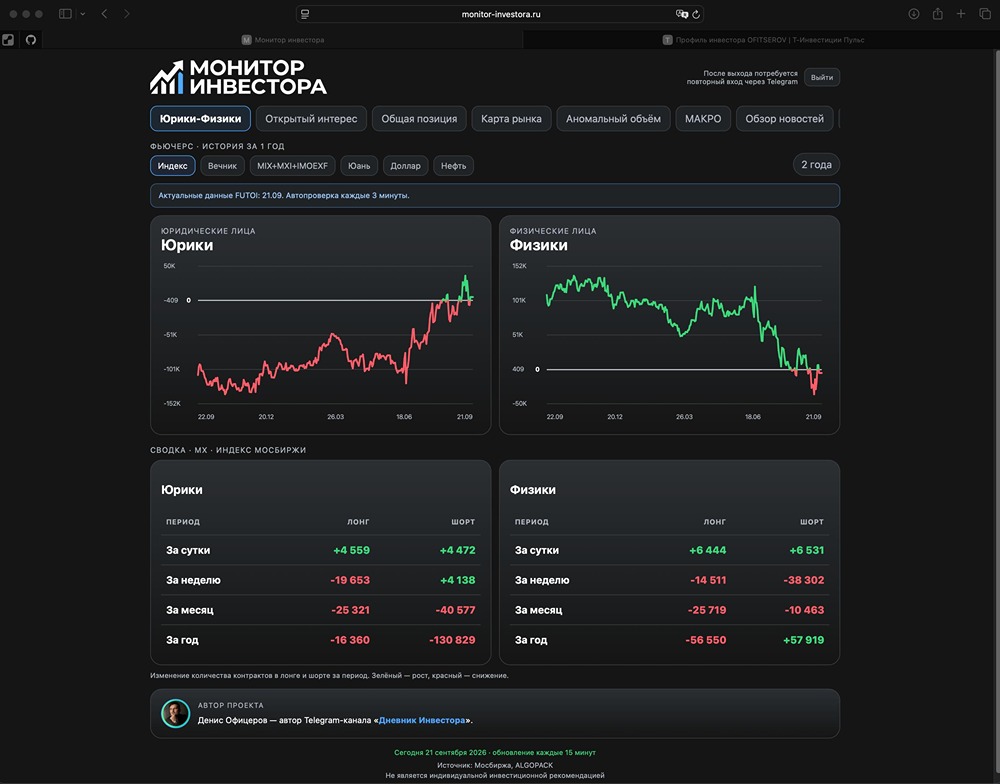This screenshot has width=1000, height=784.
Task: Click the translate icon in address bar
Action: [681, 14]
